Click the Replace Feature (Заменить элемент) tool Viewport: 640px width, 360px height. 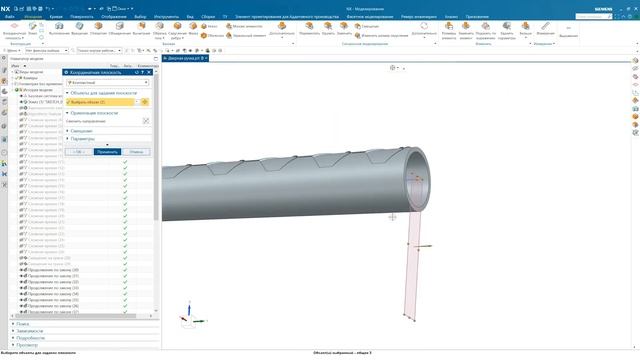[466, 31]
